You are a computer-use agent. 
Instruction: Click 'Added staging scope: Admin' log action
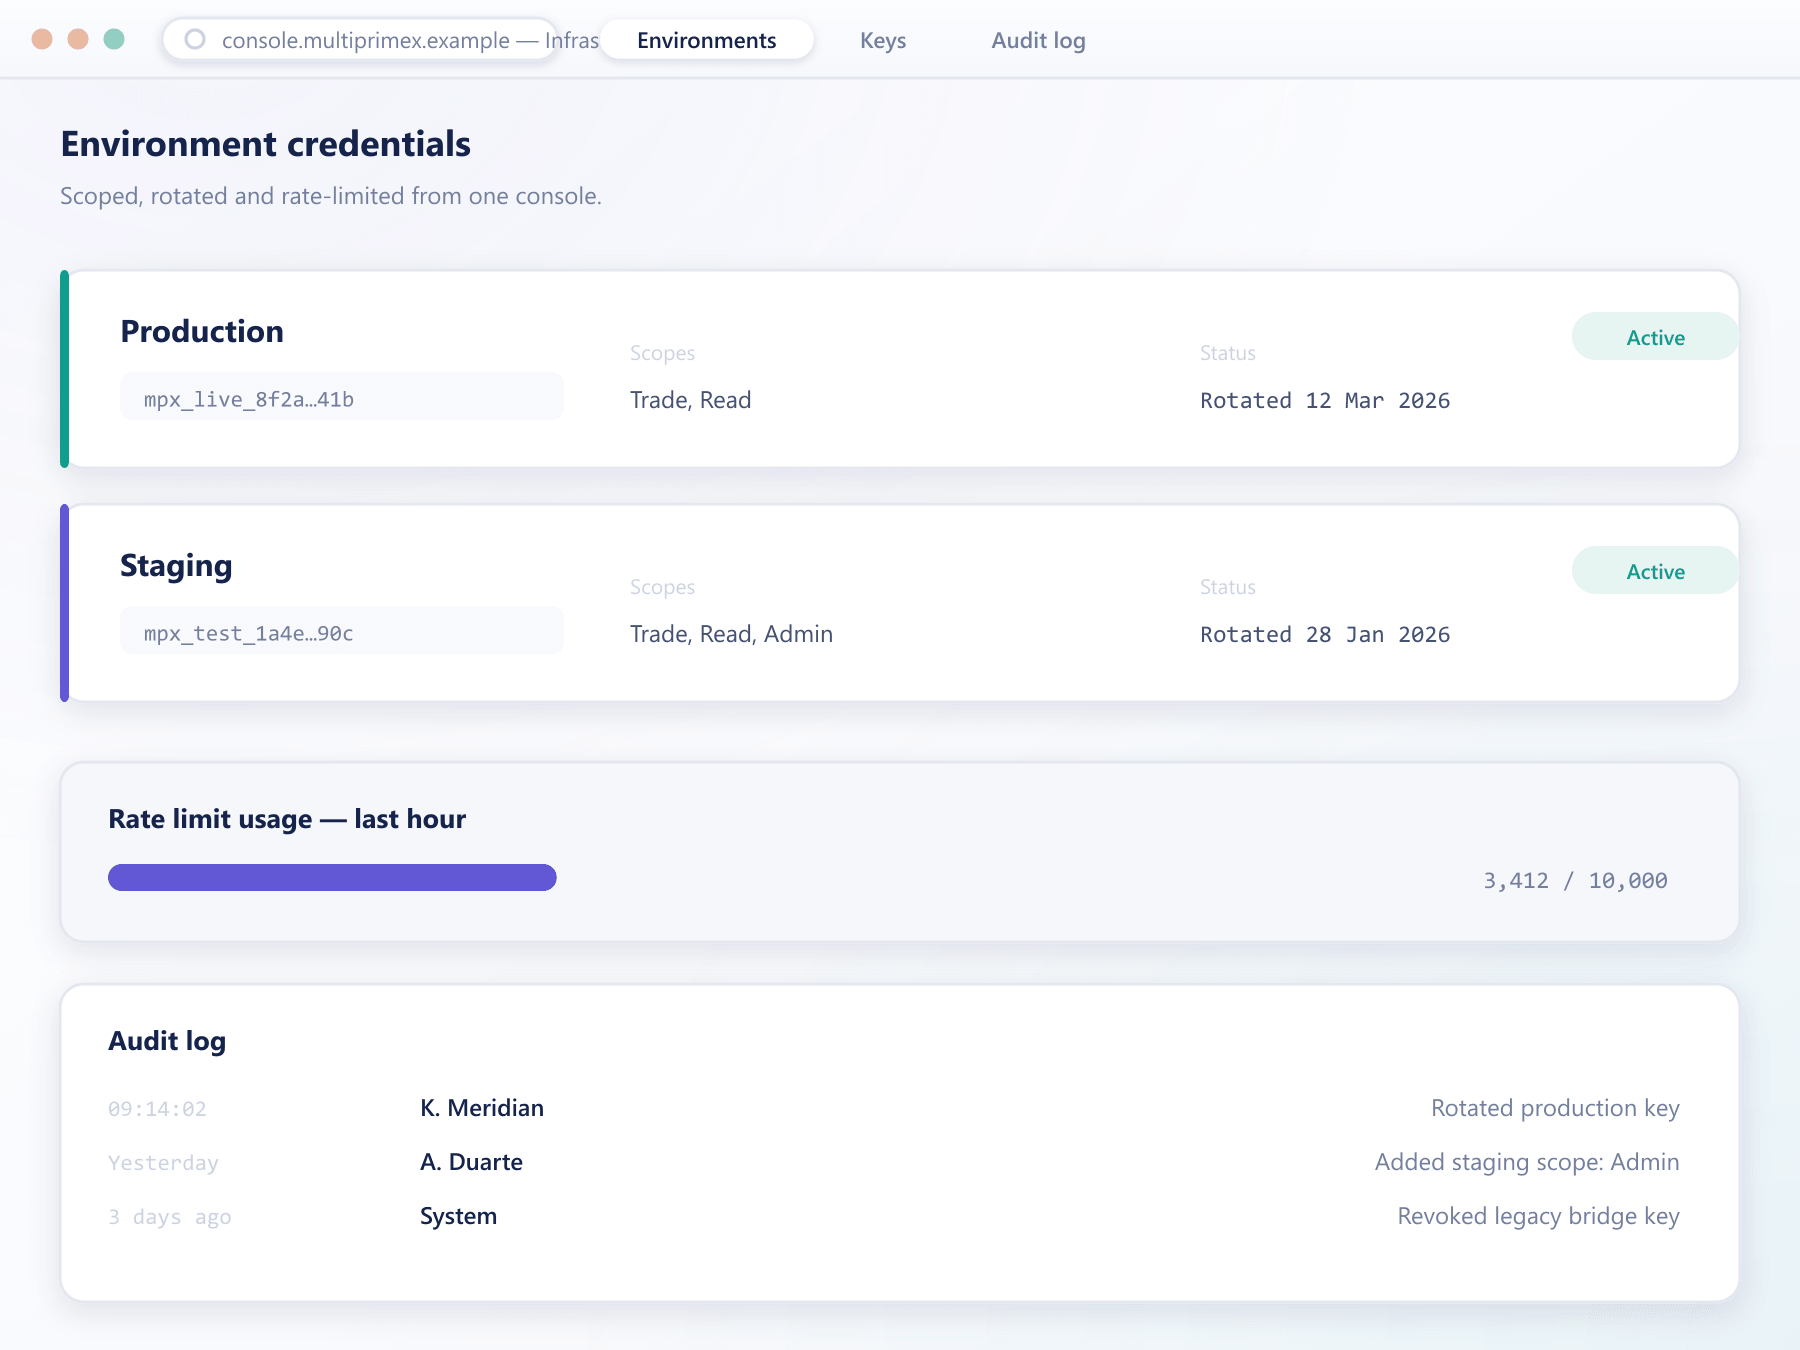[1527, 1162]
